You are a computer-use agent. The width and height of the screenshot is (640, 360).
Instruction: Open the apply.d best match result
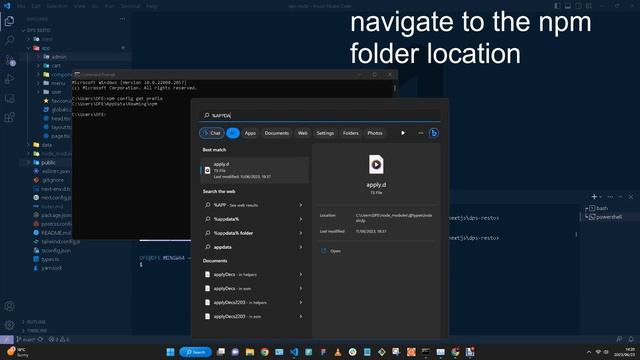point(254,170)
